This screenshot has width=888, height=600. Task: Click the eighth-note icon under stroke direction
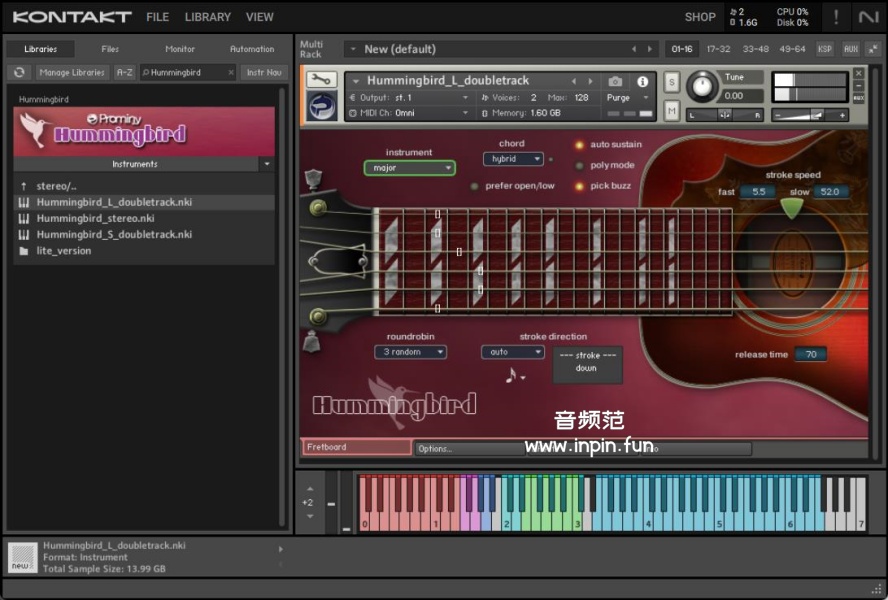[x=512, y=375]
